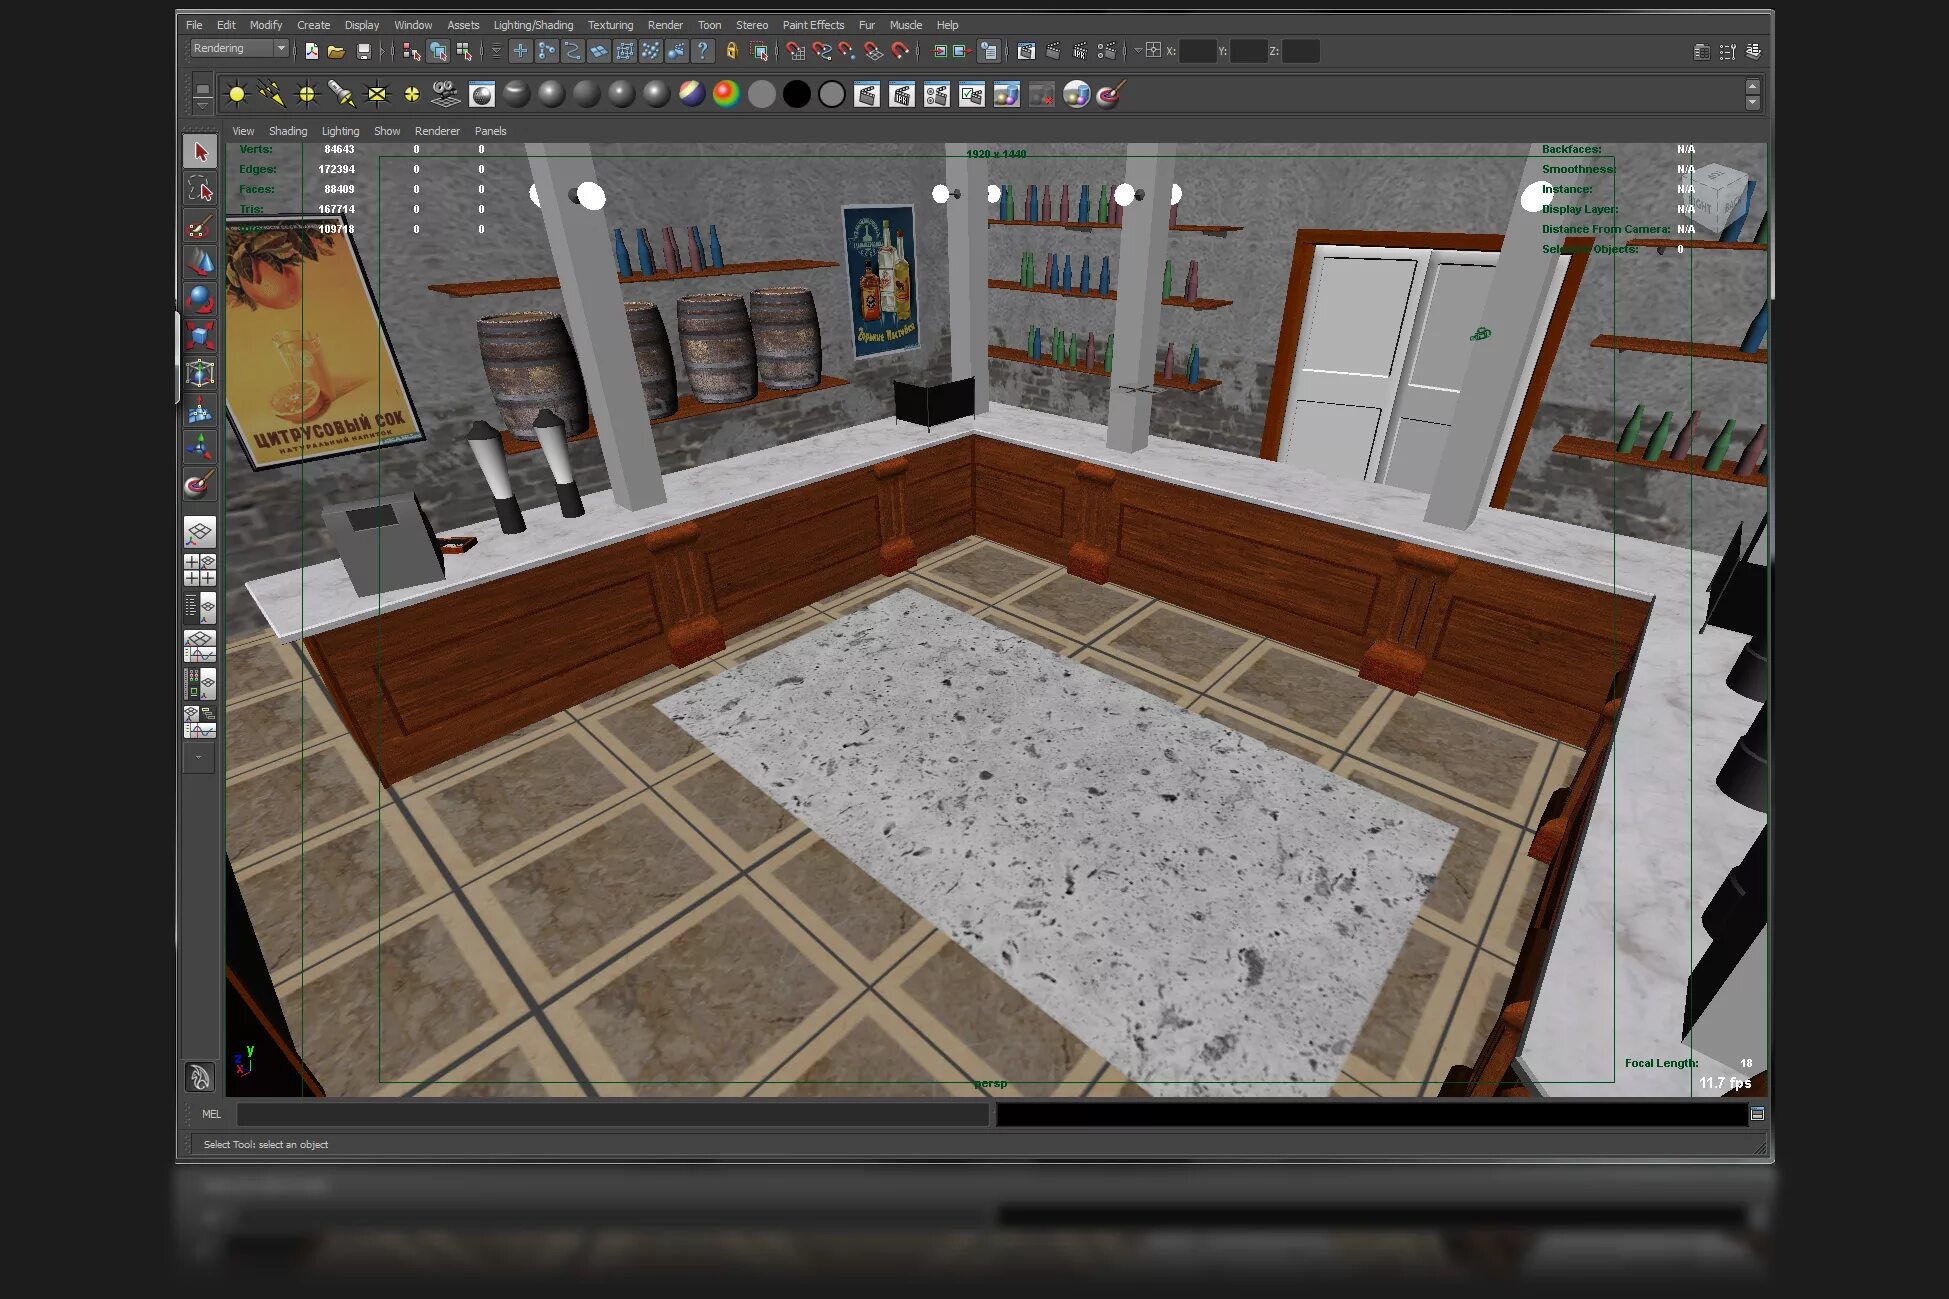Click the MEL command language button
The width and height of the screenshot is (1949, 1299).
tap(211, 1114)
